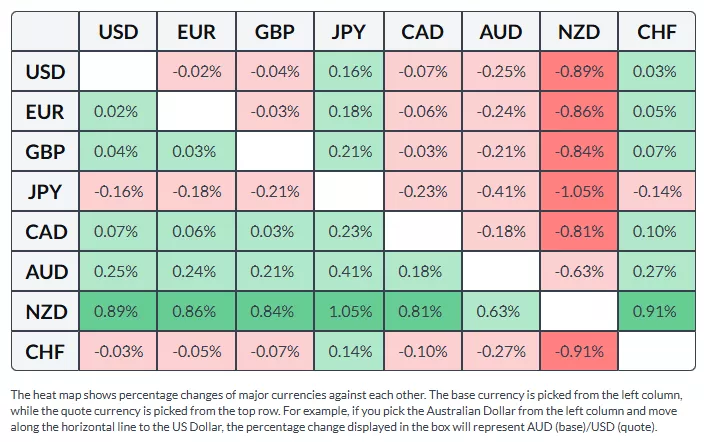704x442 pixels.
Task: Select the AUD row header on the left
Action: tap(46, 271)
